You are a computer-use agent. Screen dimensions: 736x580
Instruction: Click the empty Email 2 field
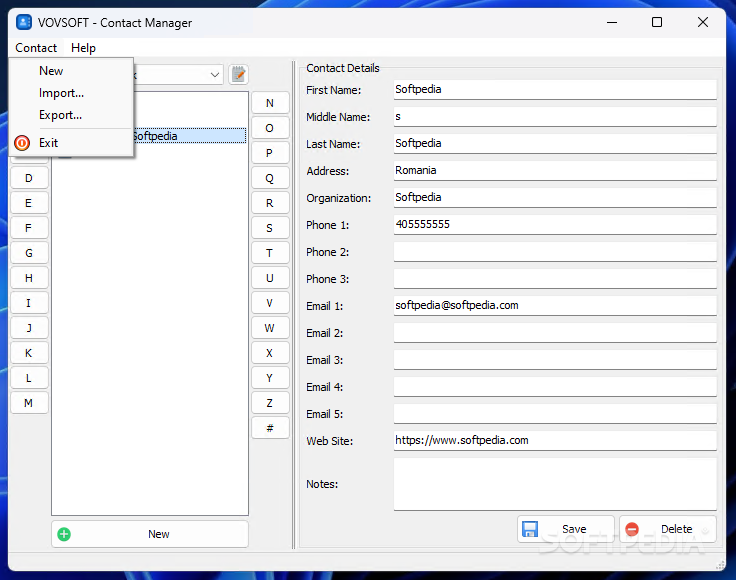555,332
